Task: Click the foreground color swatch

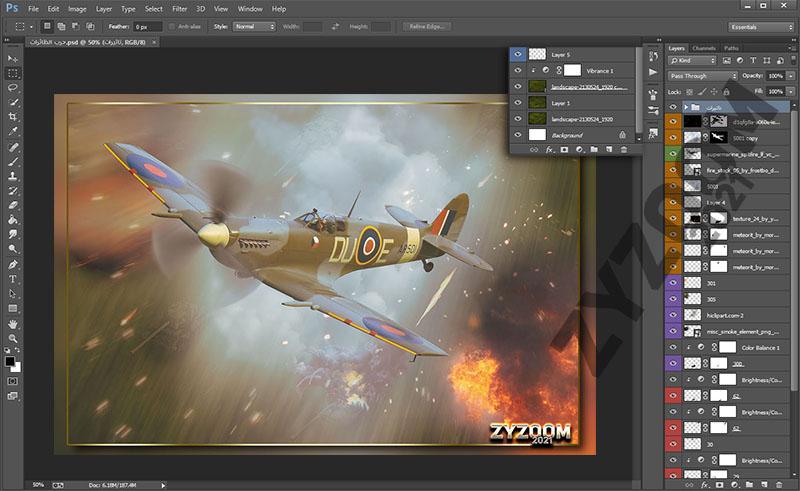Action: [x=10, y=361]
